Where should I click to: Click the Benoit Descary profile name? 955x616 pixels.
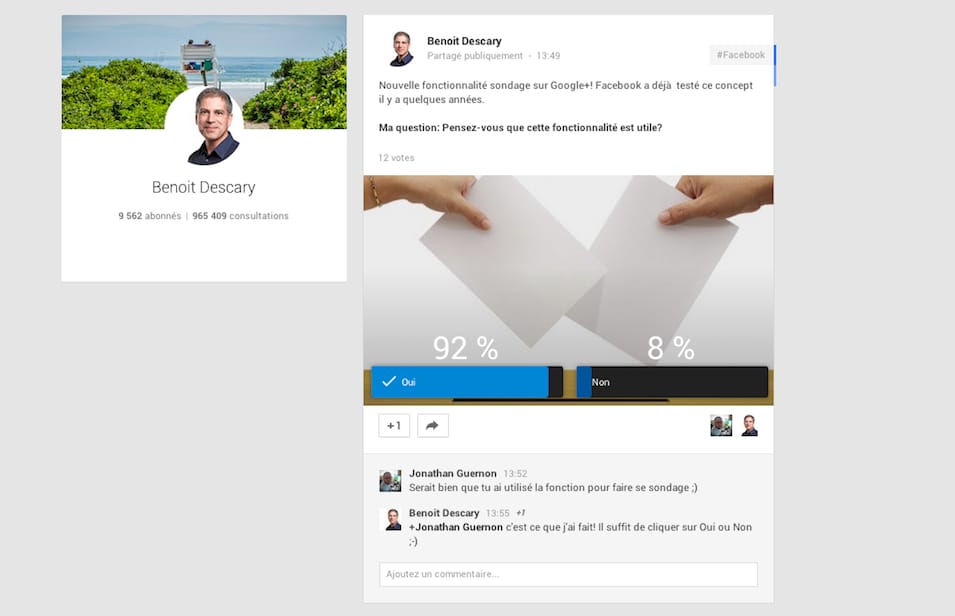[x=204, y=187]
